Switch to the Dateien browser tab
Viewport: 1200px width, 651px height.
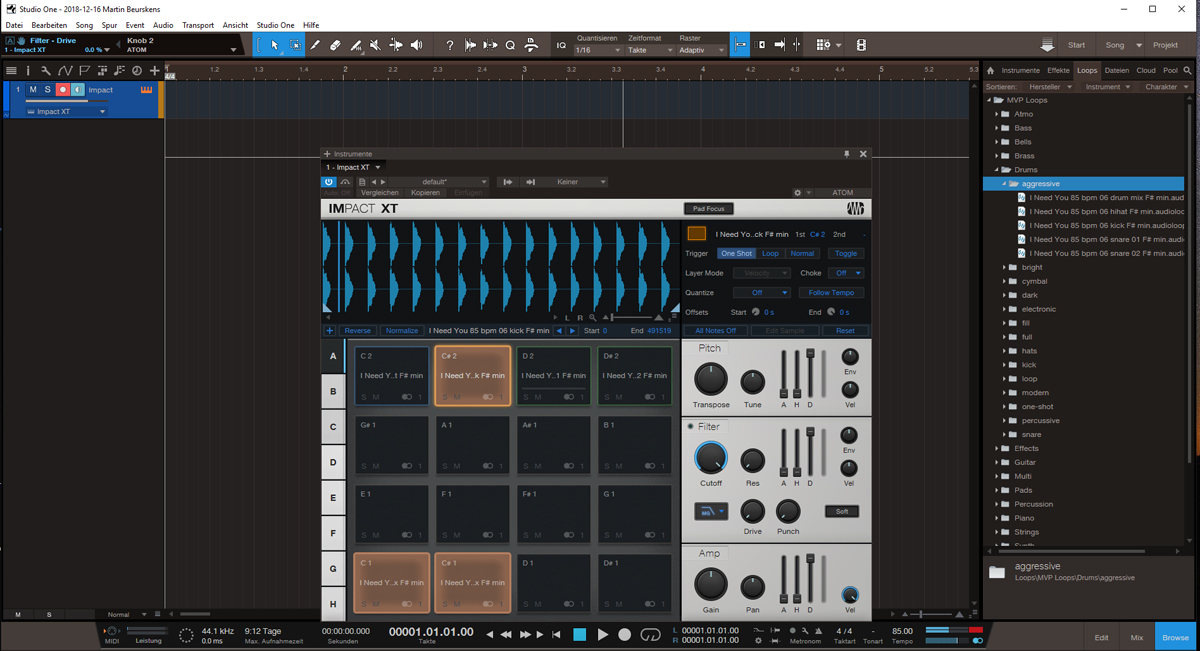1117,71
